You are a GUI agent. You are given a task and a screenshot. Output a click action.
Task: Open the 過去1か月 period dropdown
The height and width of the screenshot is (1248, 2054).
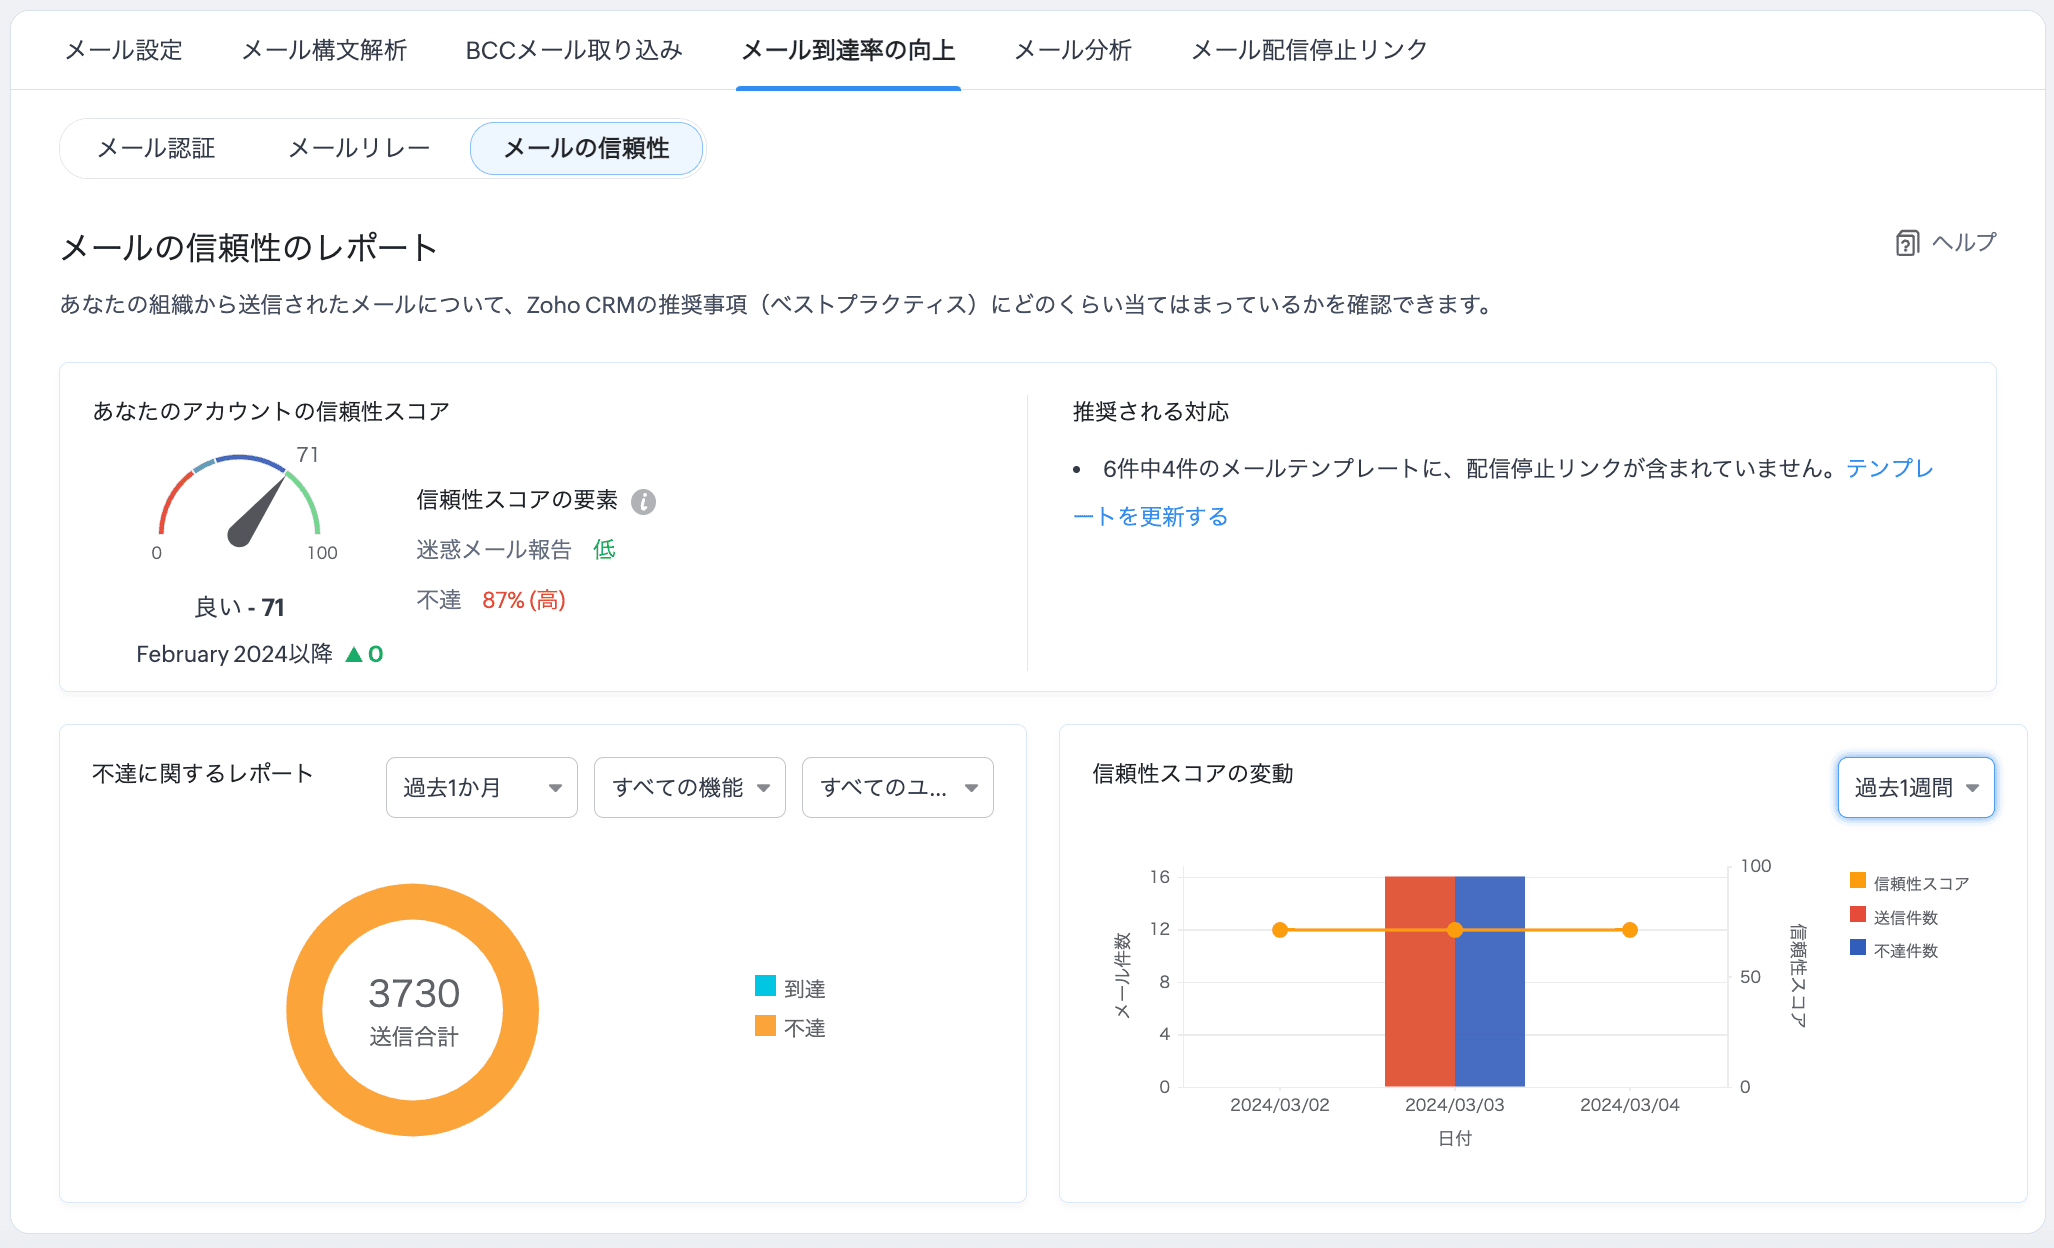tap(482, 788)
